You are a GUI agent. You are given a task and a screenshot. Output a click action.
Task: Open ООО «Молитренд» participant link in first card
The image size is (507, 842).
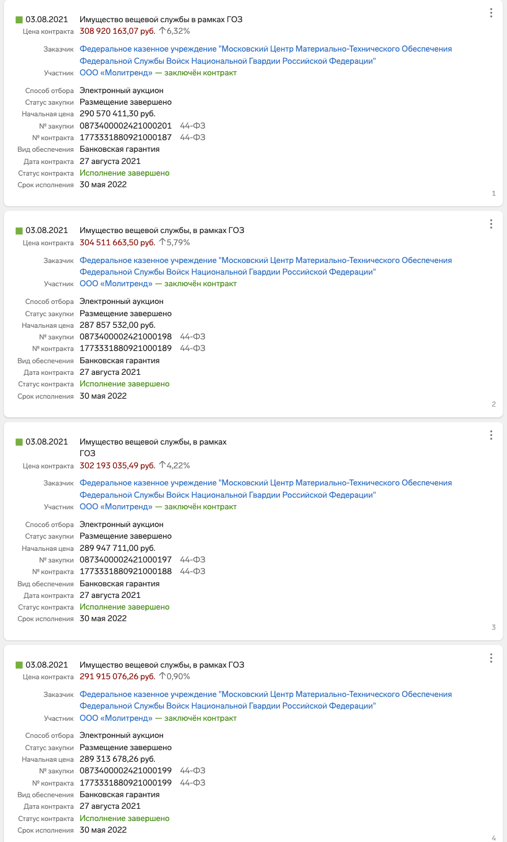(116, 72)
